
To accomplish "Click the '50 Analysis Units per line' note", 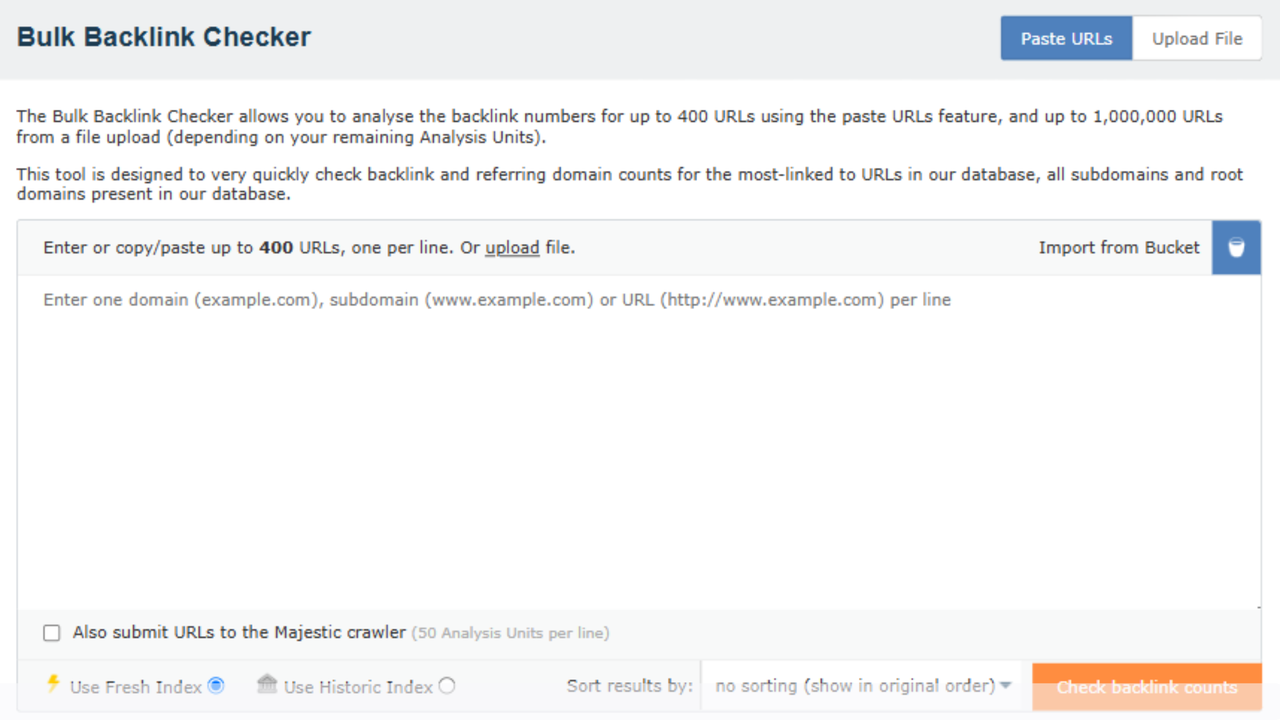I will (510, 633).
